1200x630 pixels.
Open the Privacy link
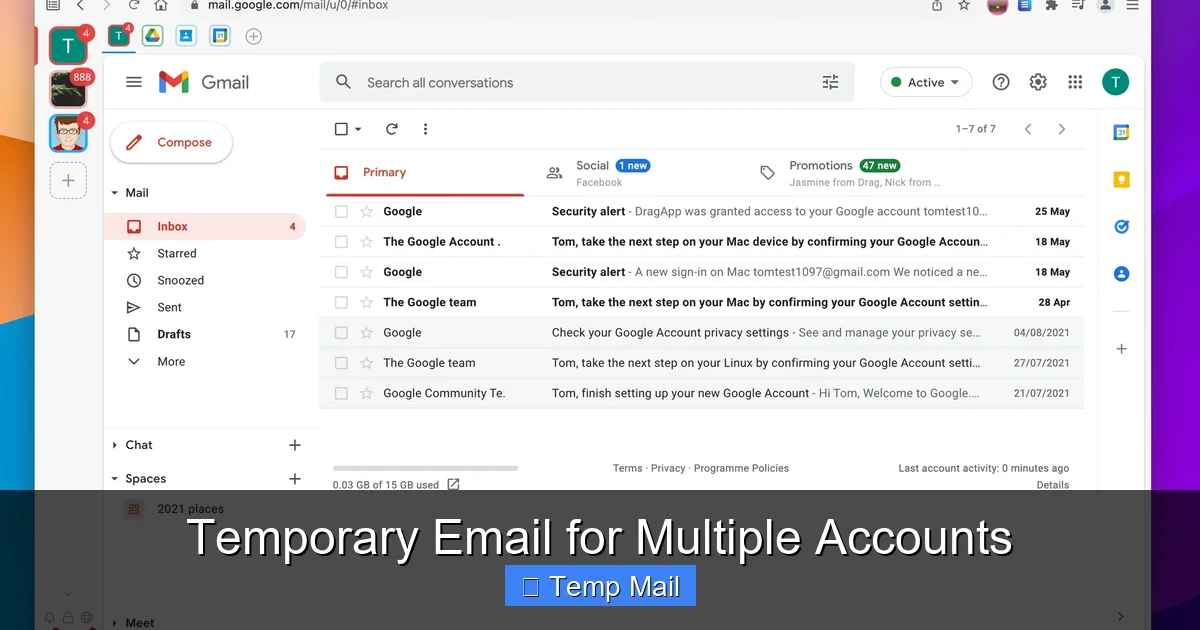pyautogui.click(x=668, y=468)
